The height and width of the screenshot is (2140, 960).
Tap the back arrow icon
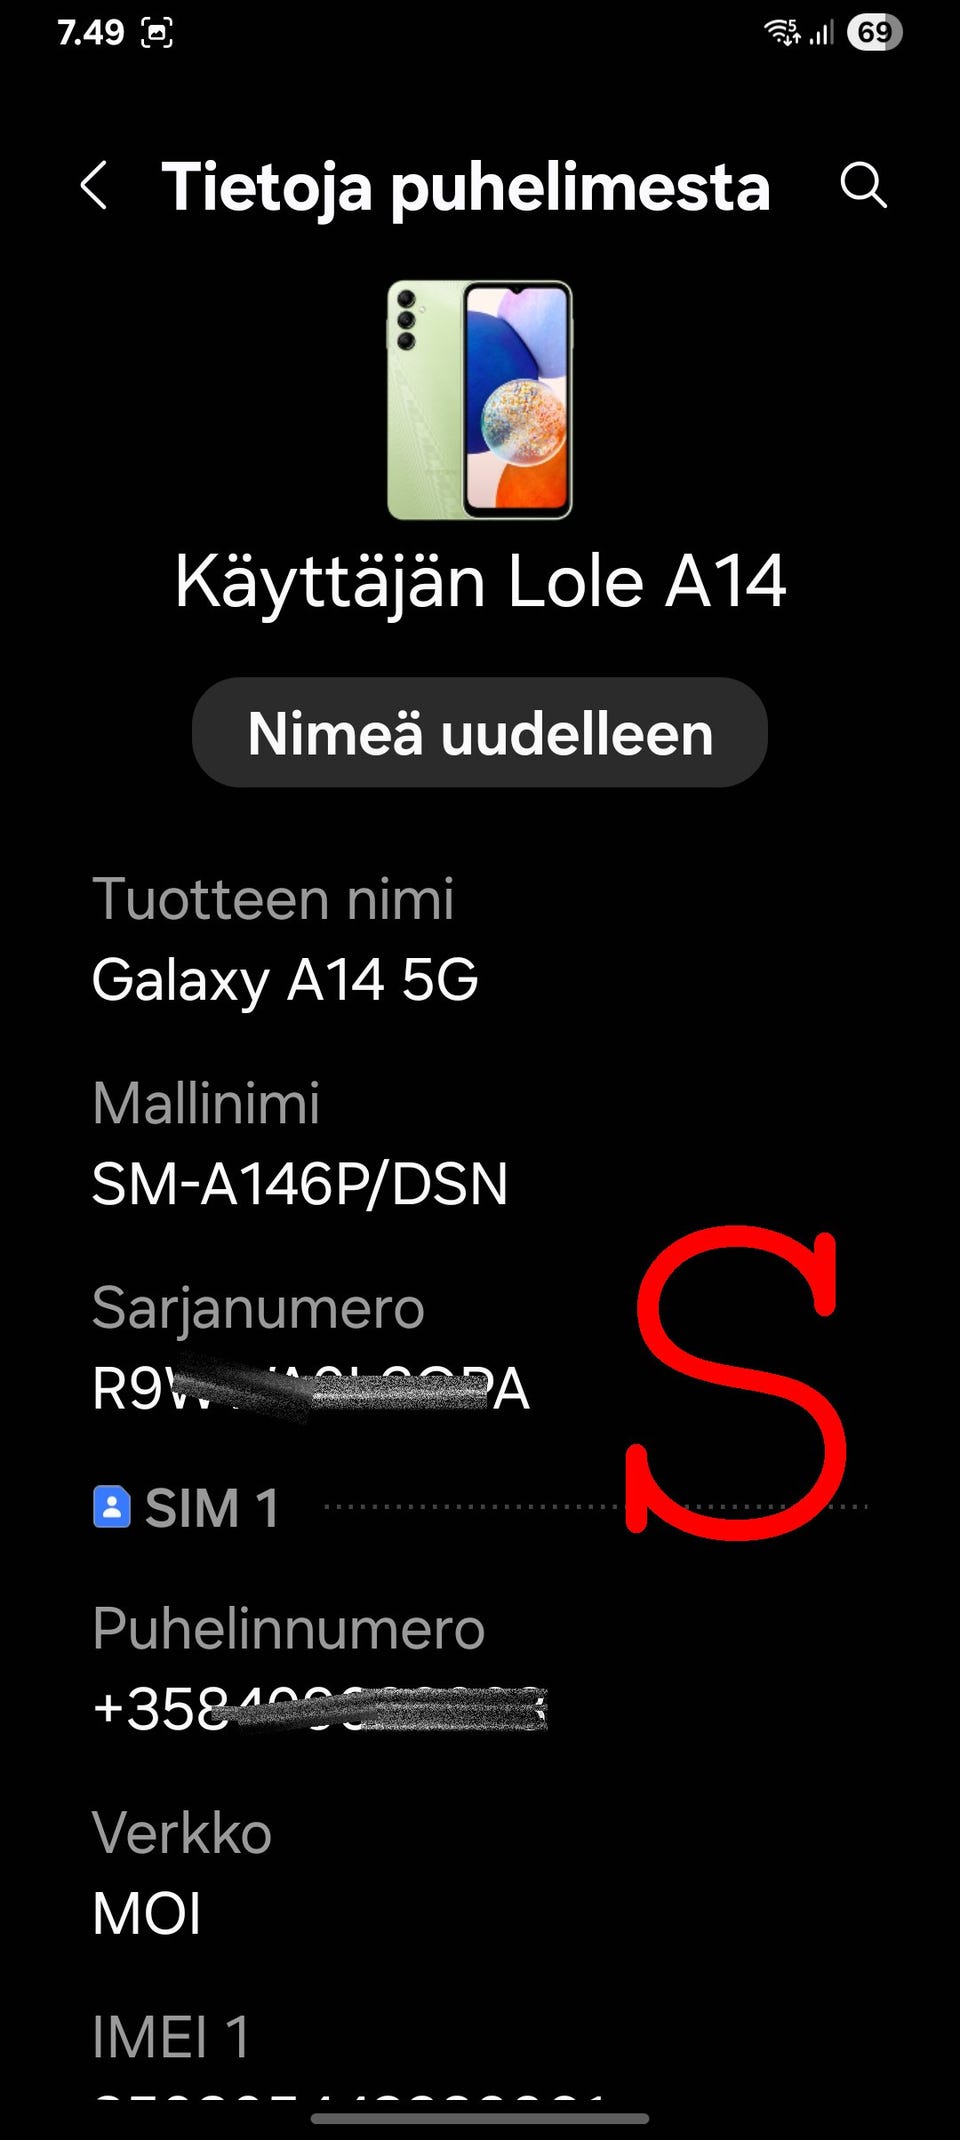[x=94, y=186]
